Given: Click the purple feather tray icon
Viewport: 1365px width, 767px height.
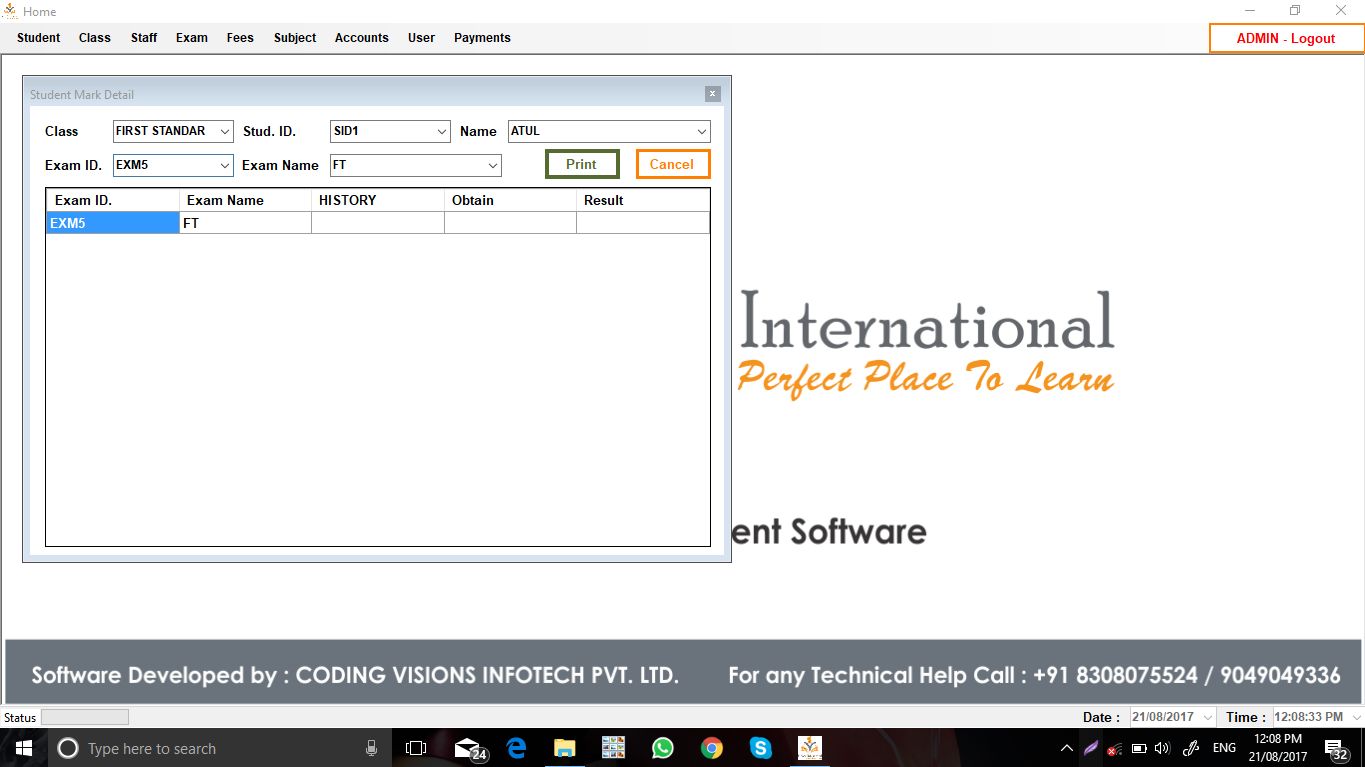Looking at the screenshot, I should pos(1091,748).
